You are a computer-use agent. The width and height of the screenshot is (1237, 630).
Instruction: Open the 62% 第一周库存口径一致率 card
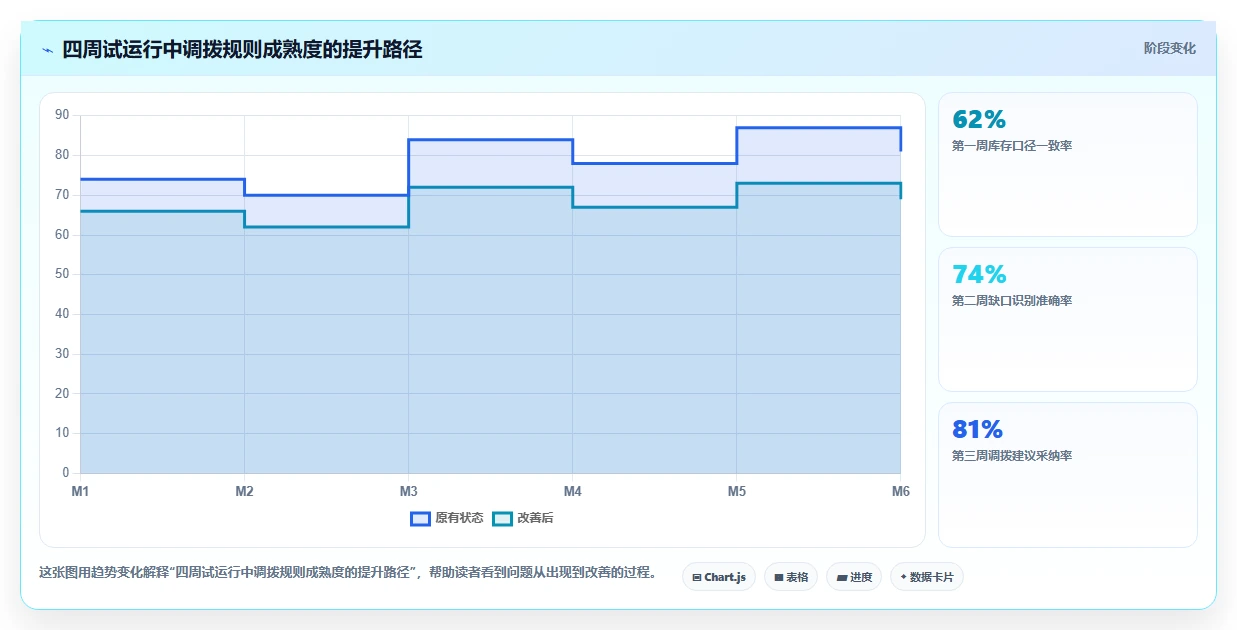1067,164
